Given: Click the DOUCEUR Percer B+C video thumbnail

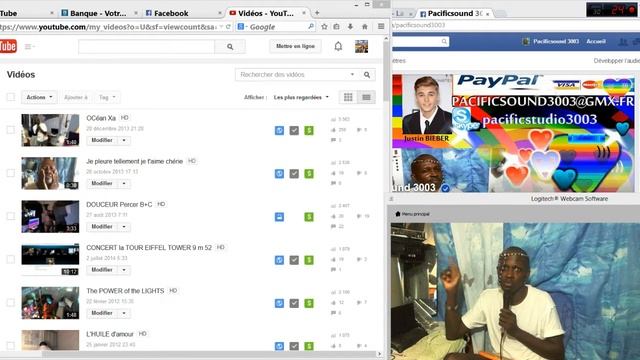Looking at the screenshot, I should pyautogui.click(x=50, y=217).
